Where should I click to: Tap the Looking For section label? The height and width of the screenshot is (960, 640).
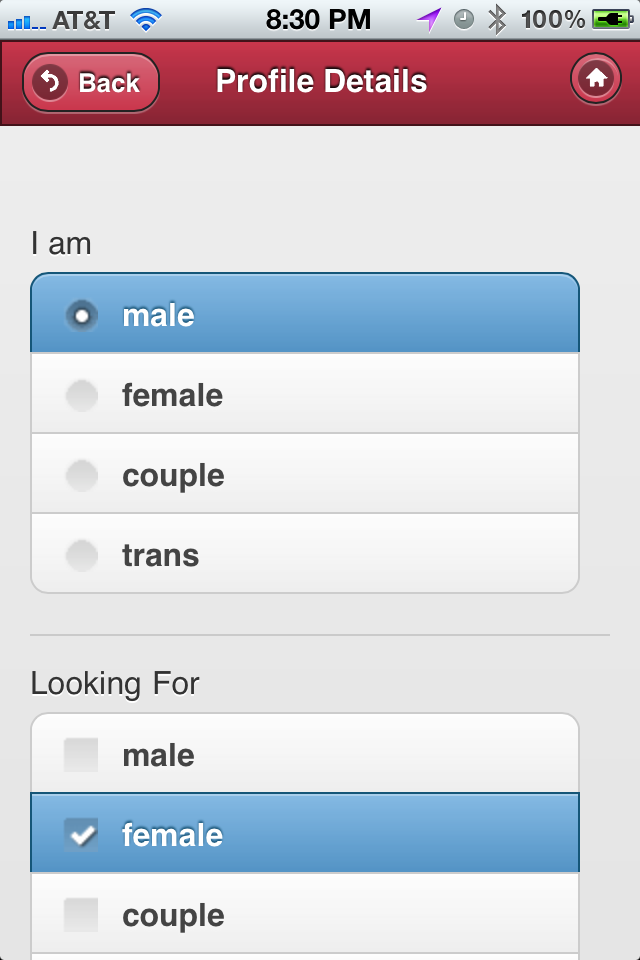(115, 684)
